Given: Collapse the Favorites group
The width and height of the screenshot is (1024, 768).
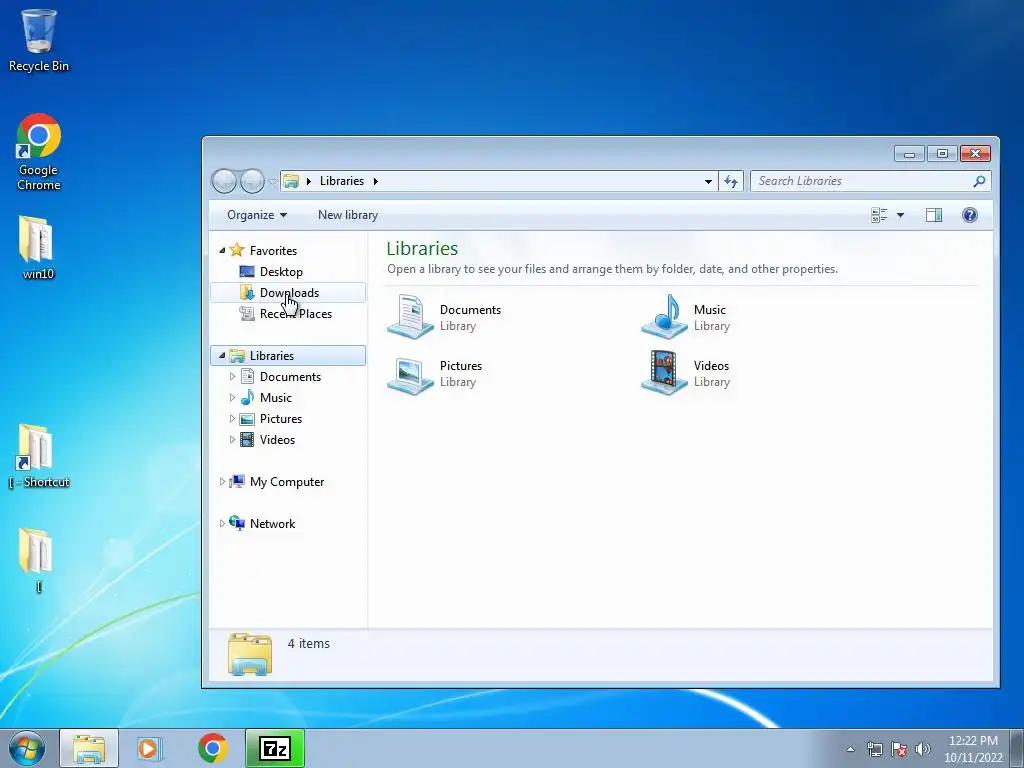Looking at the screenshot, I should click(x=222, y=250).
